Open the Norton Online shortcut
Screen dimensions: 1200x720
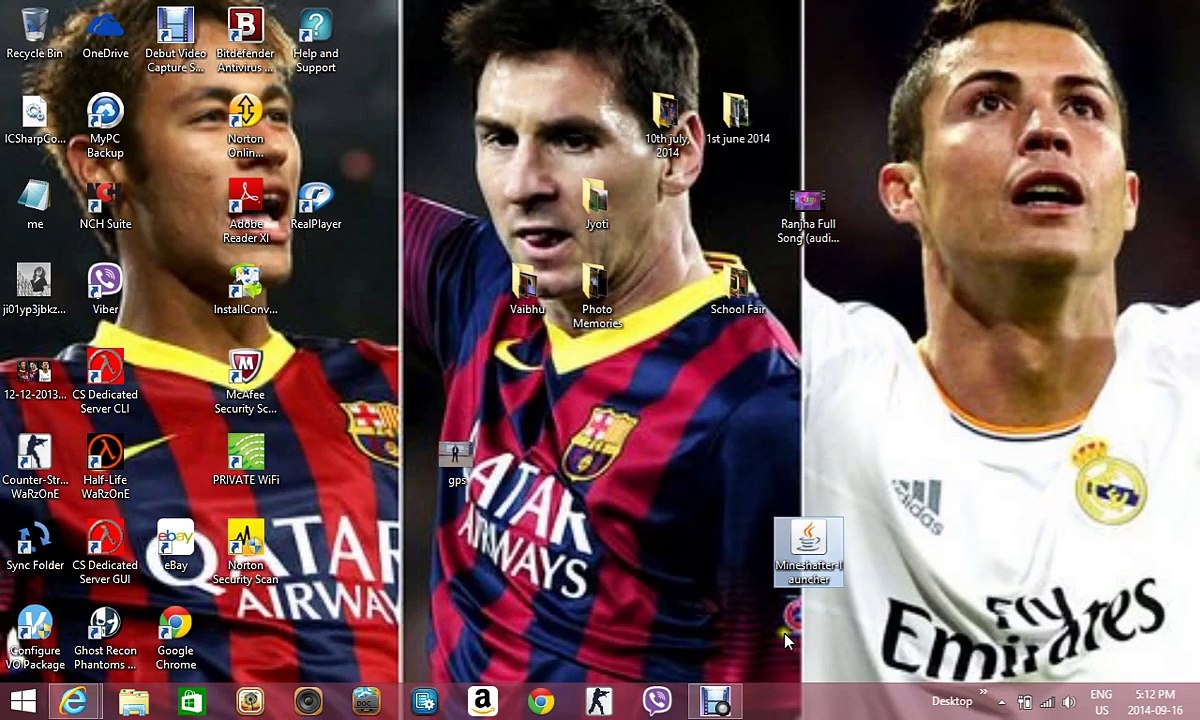point(246,126)
